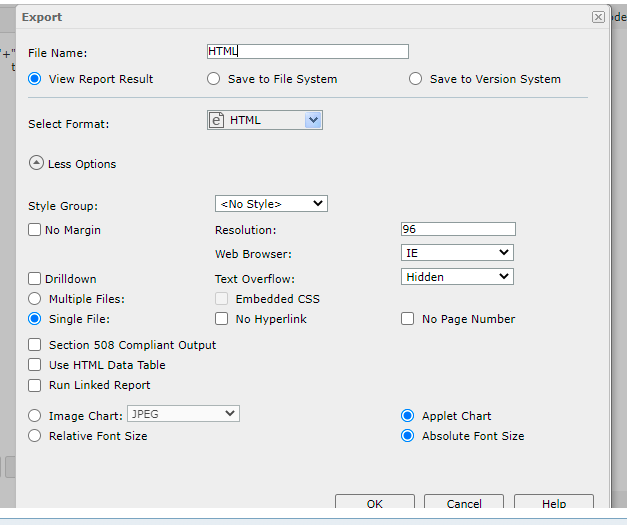
Task: Enable Section 508 Compliant Output
Action: tap(34, 345)
